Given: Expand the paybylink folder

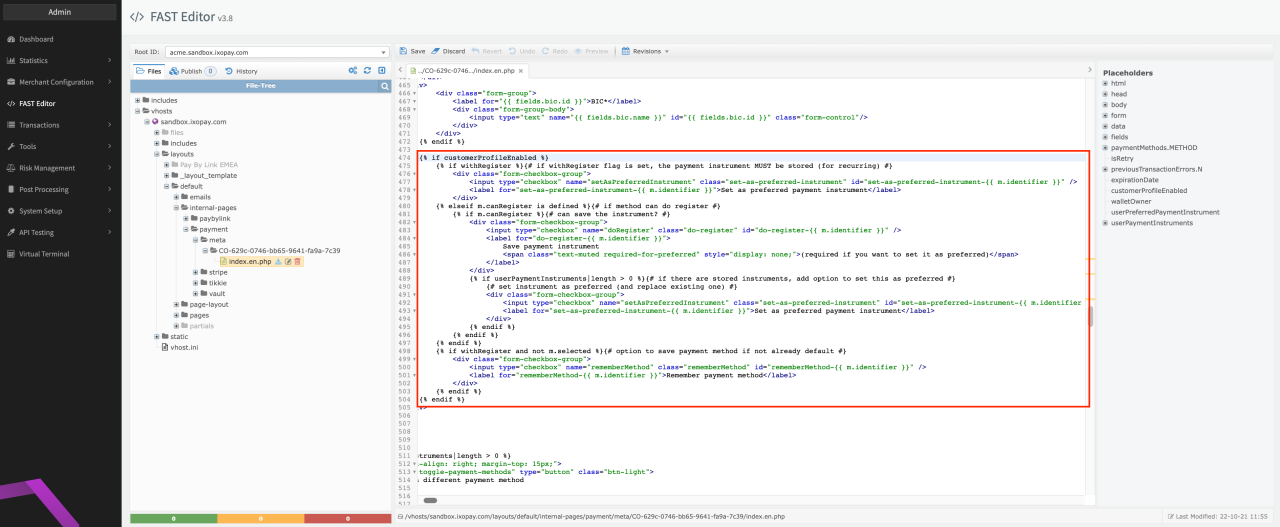Looking at the screenshot, I should 186,218.
